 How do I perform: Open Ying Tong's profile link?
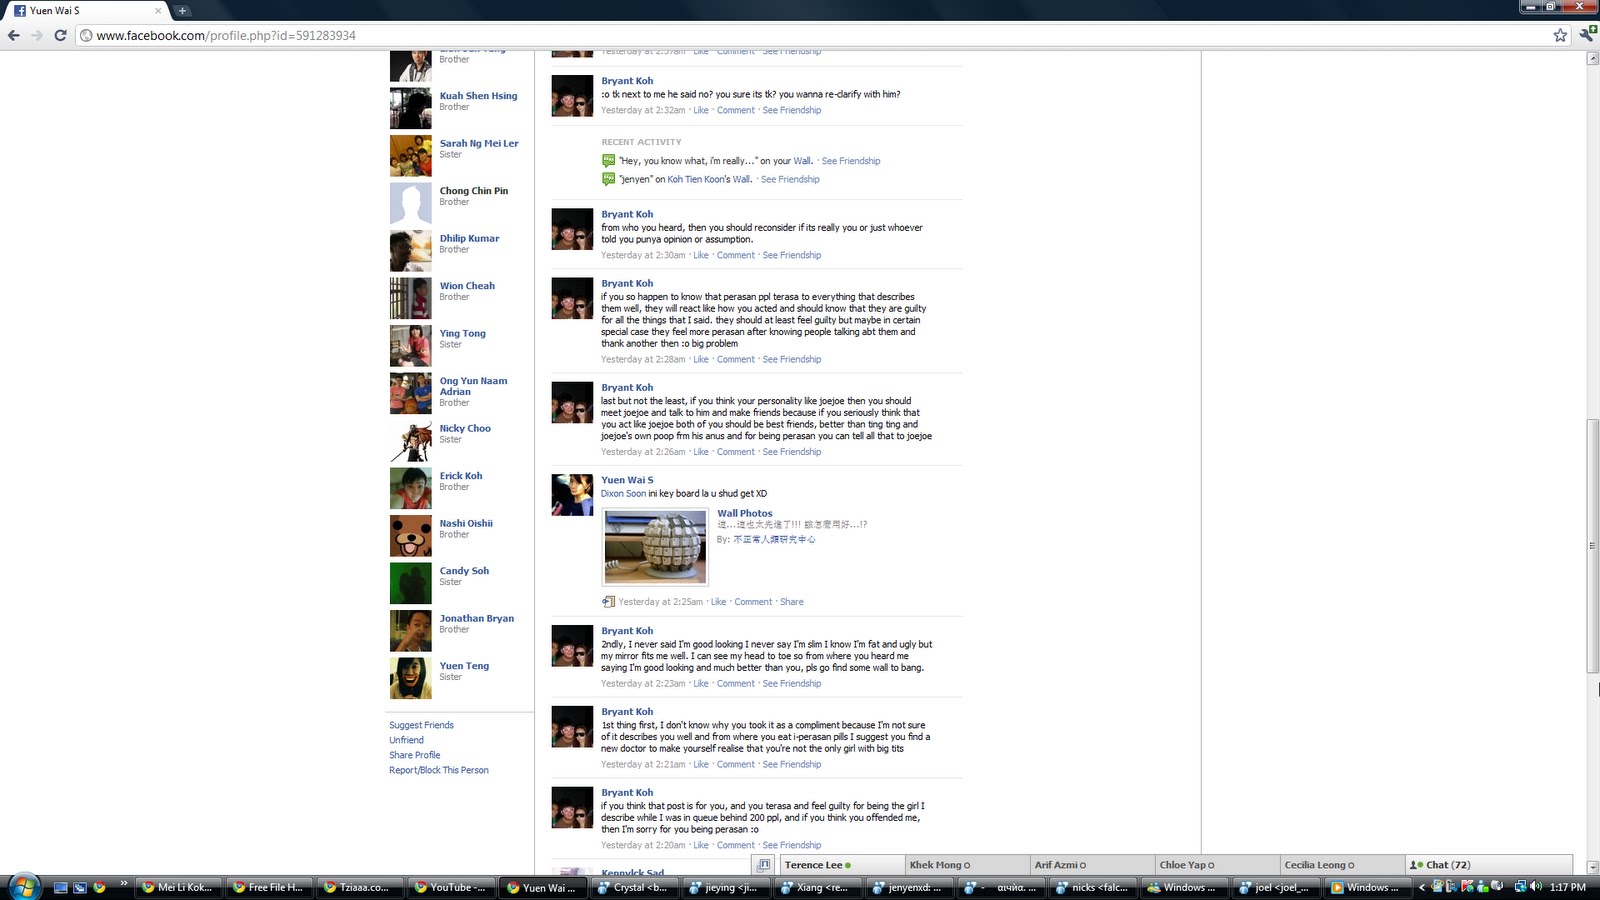462,333
